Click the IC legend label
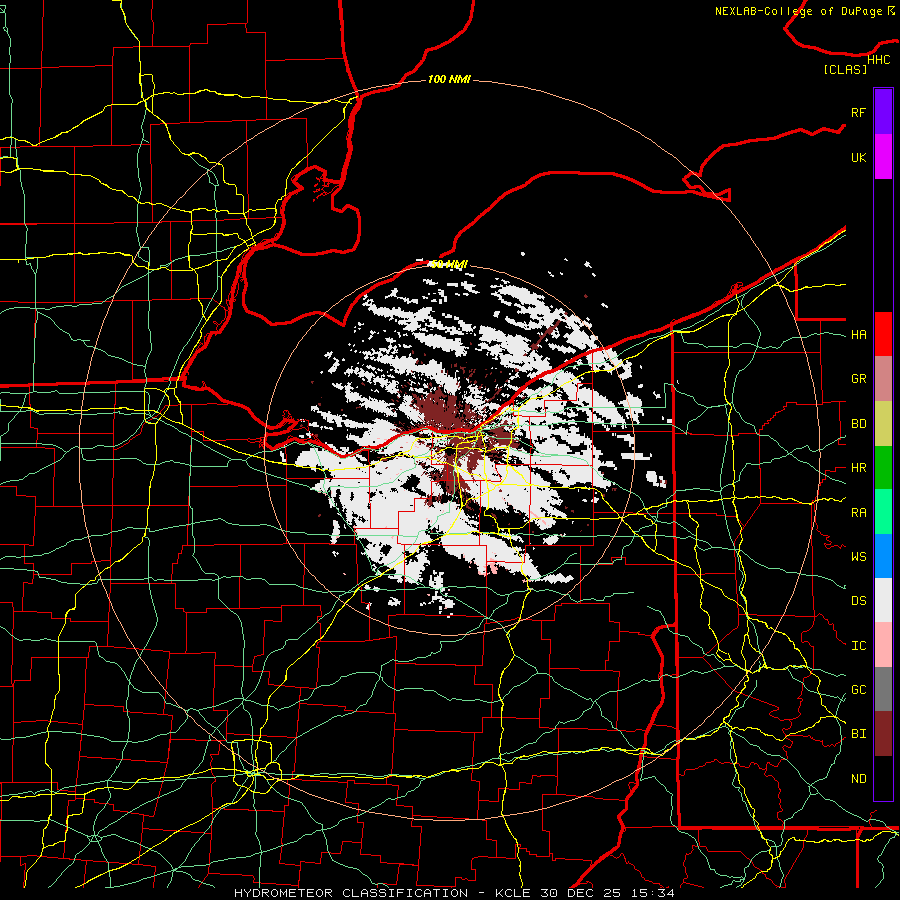The width and height of the screenshot is (900, 900). click(859, 646)
